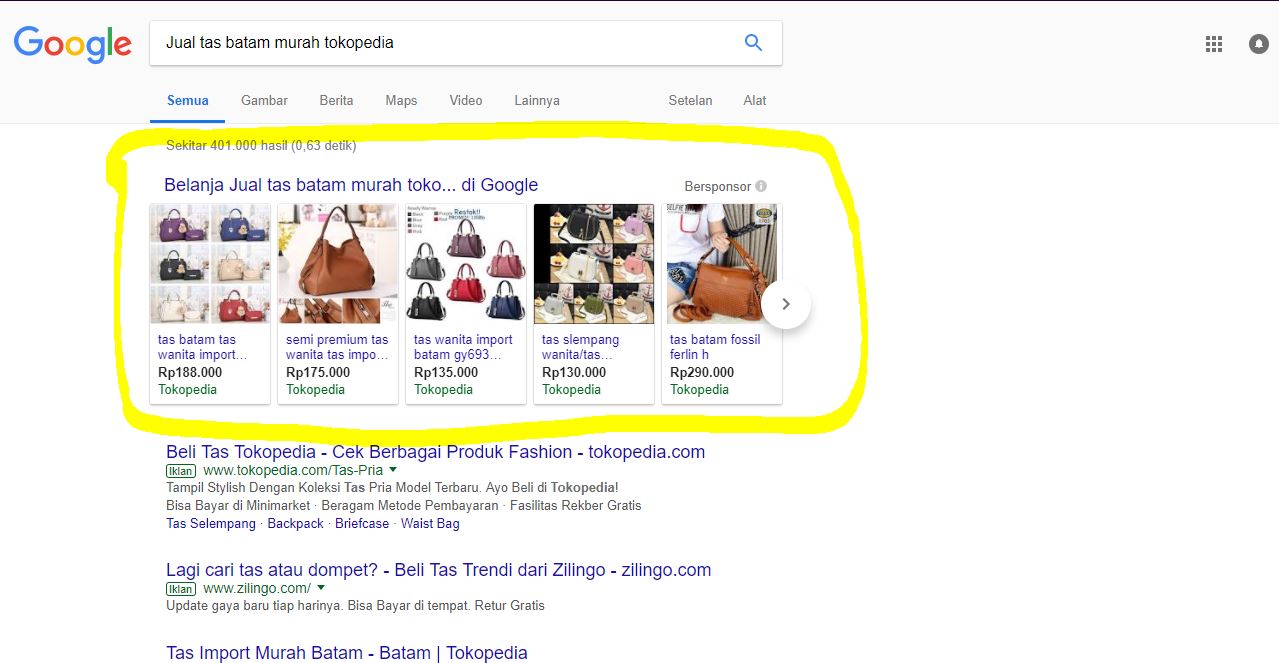Screen dimensions: 1279x663
Task: Open the Lainnya menu
Action: 537,100
